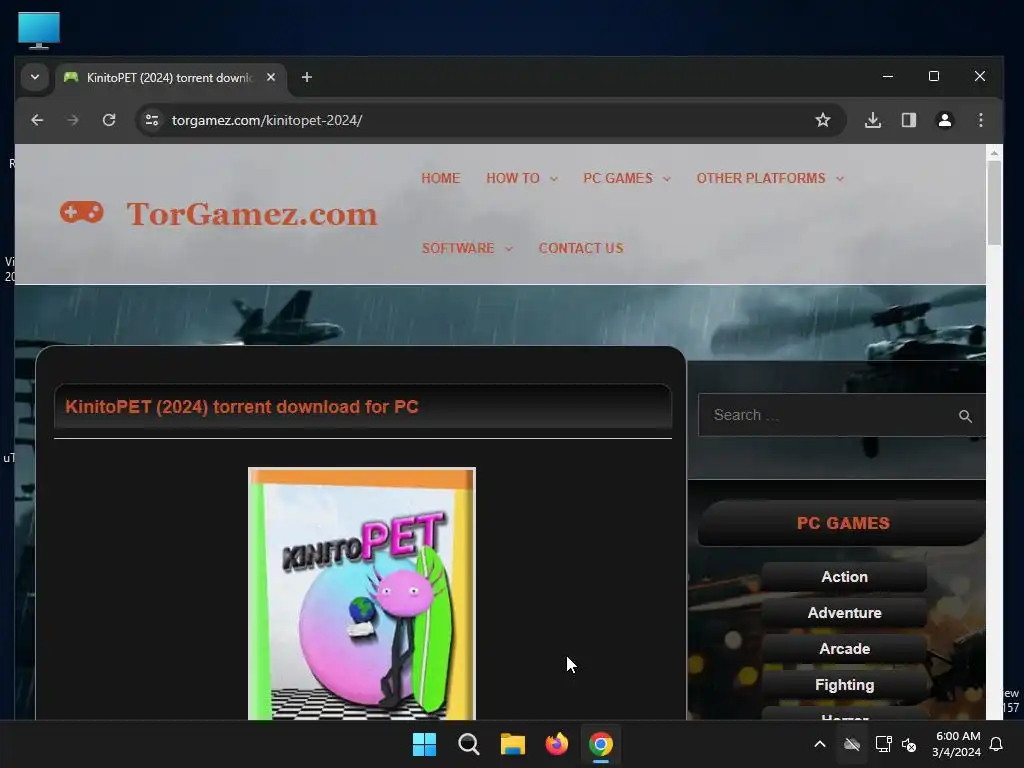Expand the SOFTWARE chevron

pyautogui.click(x=509, y=249)
